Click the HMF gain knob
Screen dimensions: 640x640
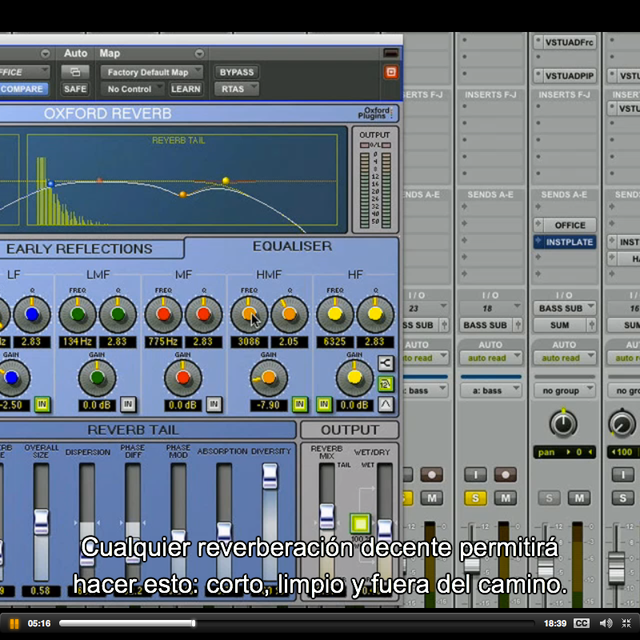pyautogui.click(x=269, y=378)
